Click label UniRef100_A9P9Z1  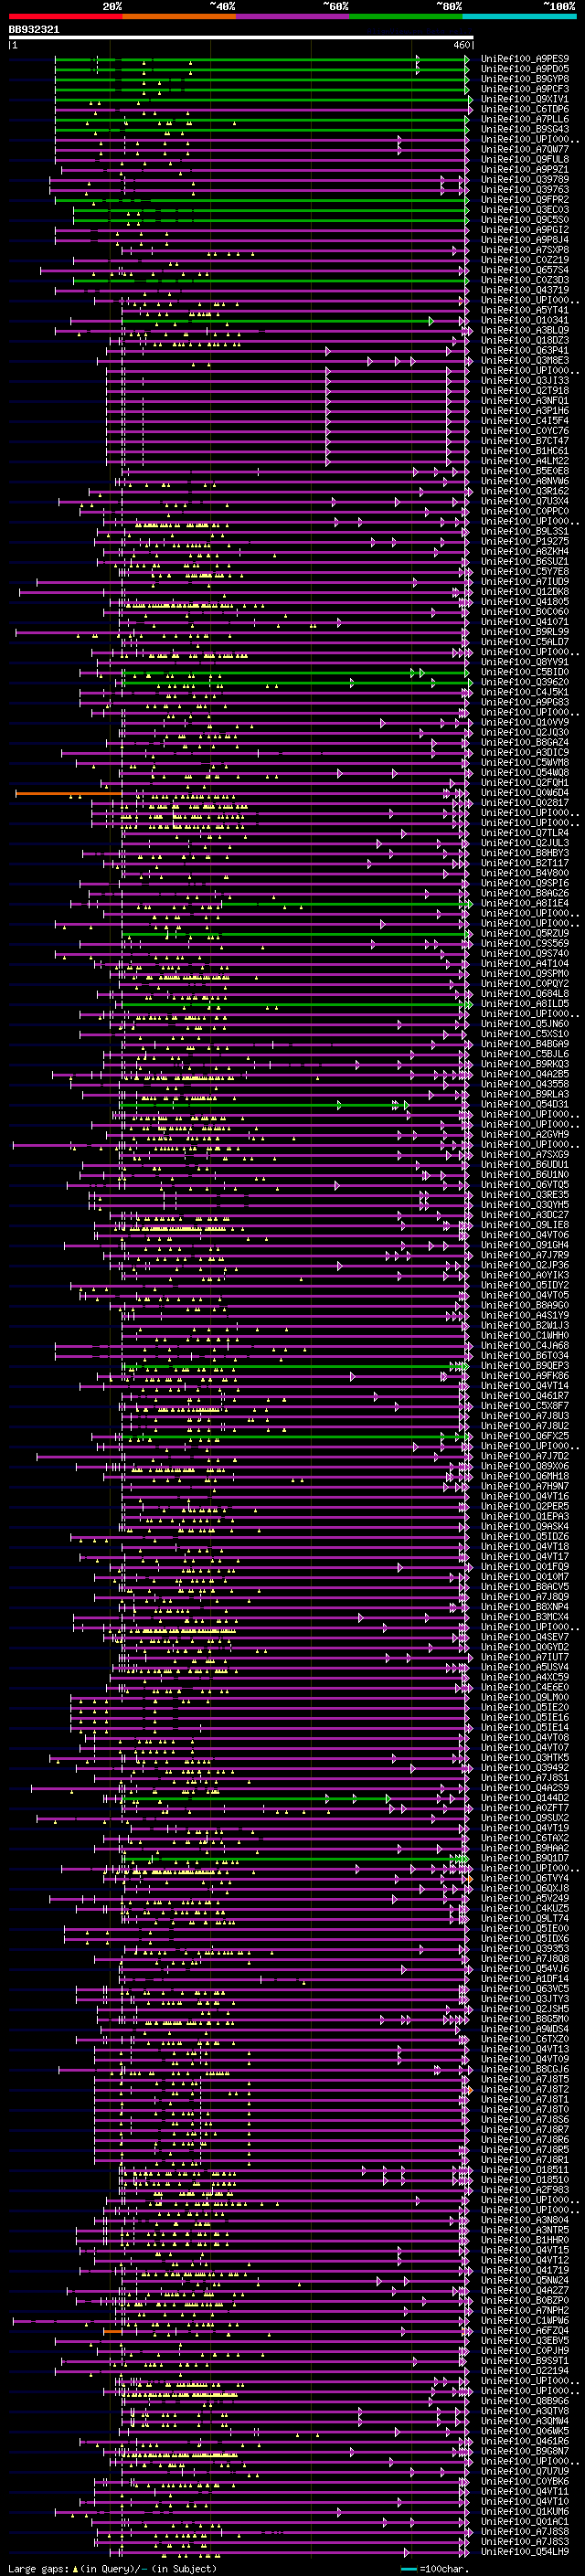(525, 169)
